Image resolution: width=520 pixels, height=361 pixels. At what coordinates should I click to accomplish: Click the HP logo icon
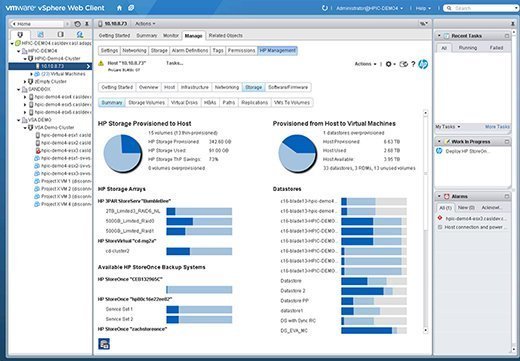pos(423,64)
